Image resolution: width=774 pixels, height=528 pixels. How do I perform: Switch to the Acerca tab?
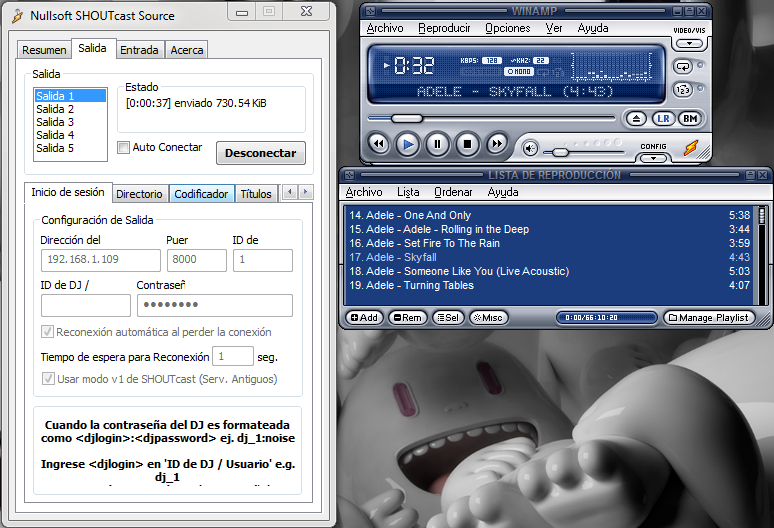(x=187, y=50)
